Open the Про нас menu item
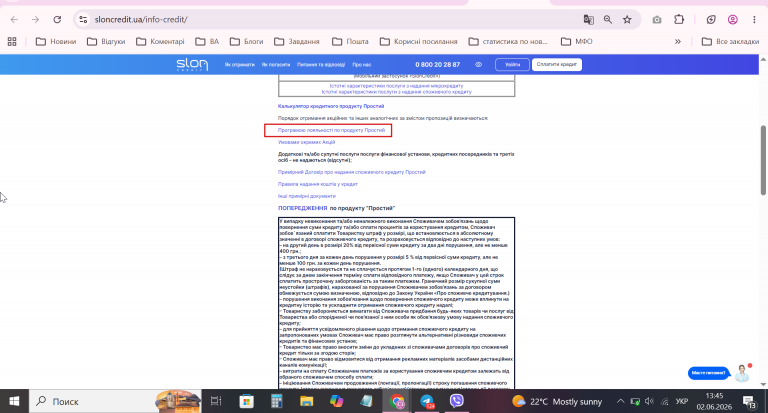The height and width of the screenshot is (413, 768). 361,65
